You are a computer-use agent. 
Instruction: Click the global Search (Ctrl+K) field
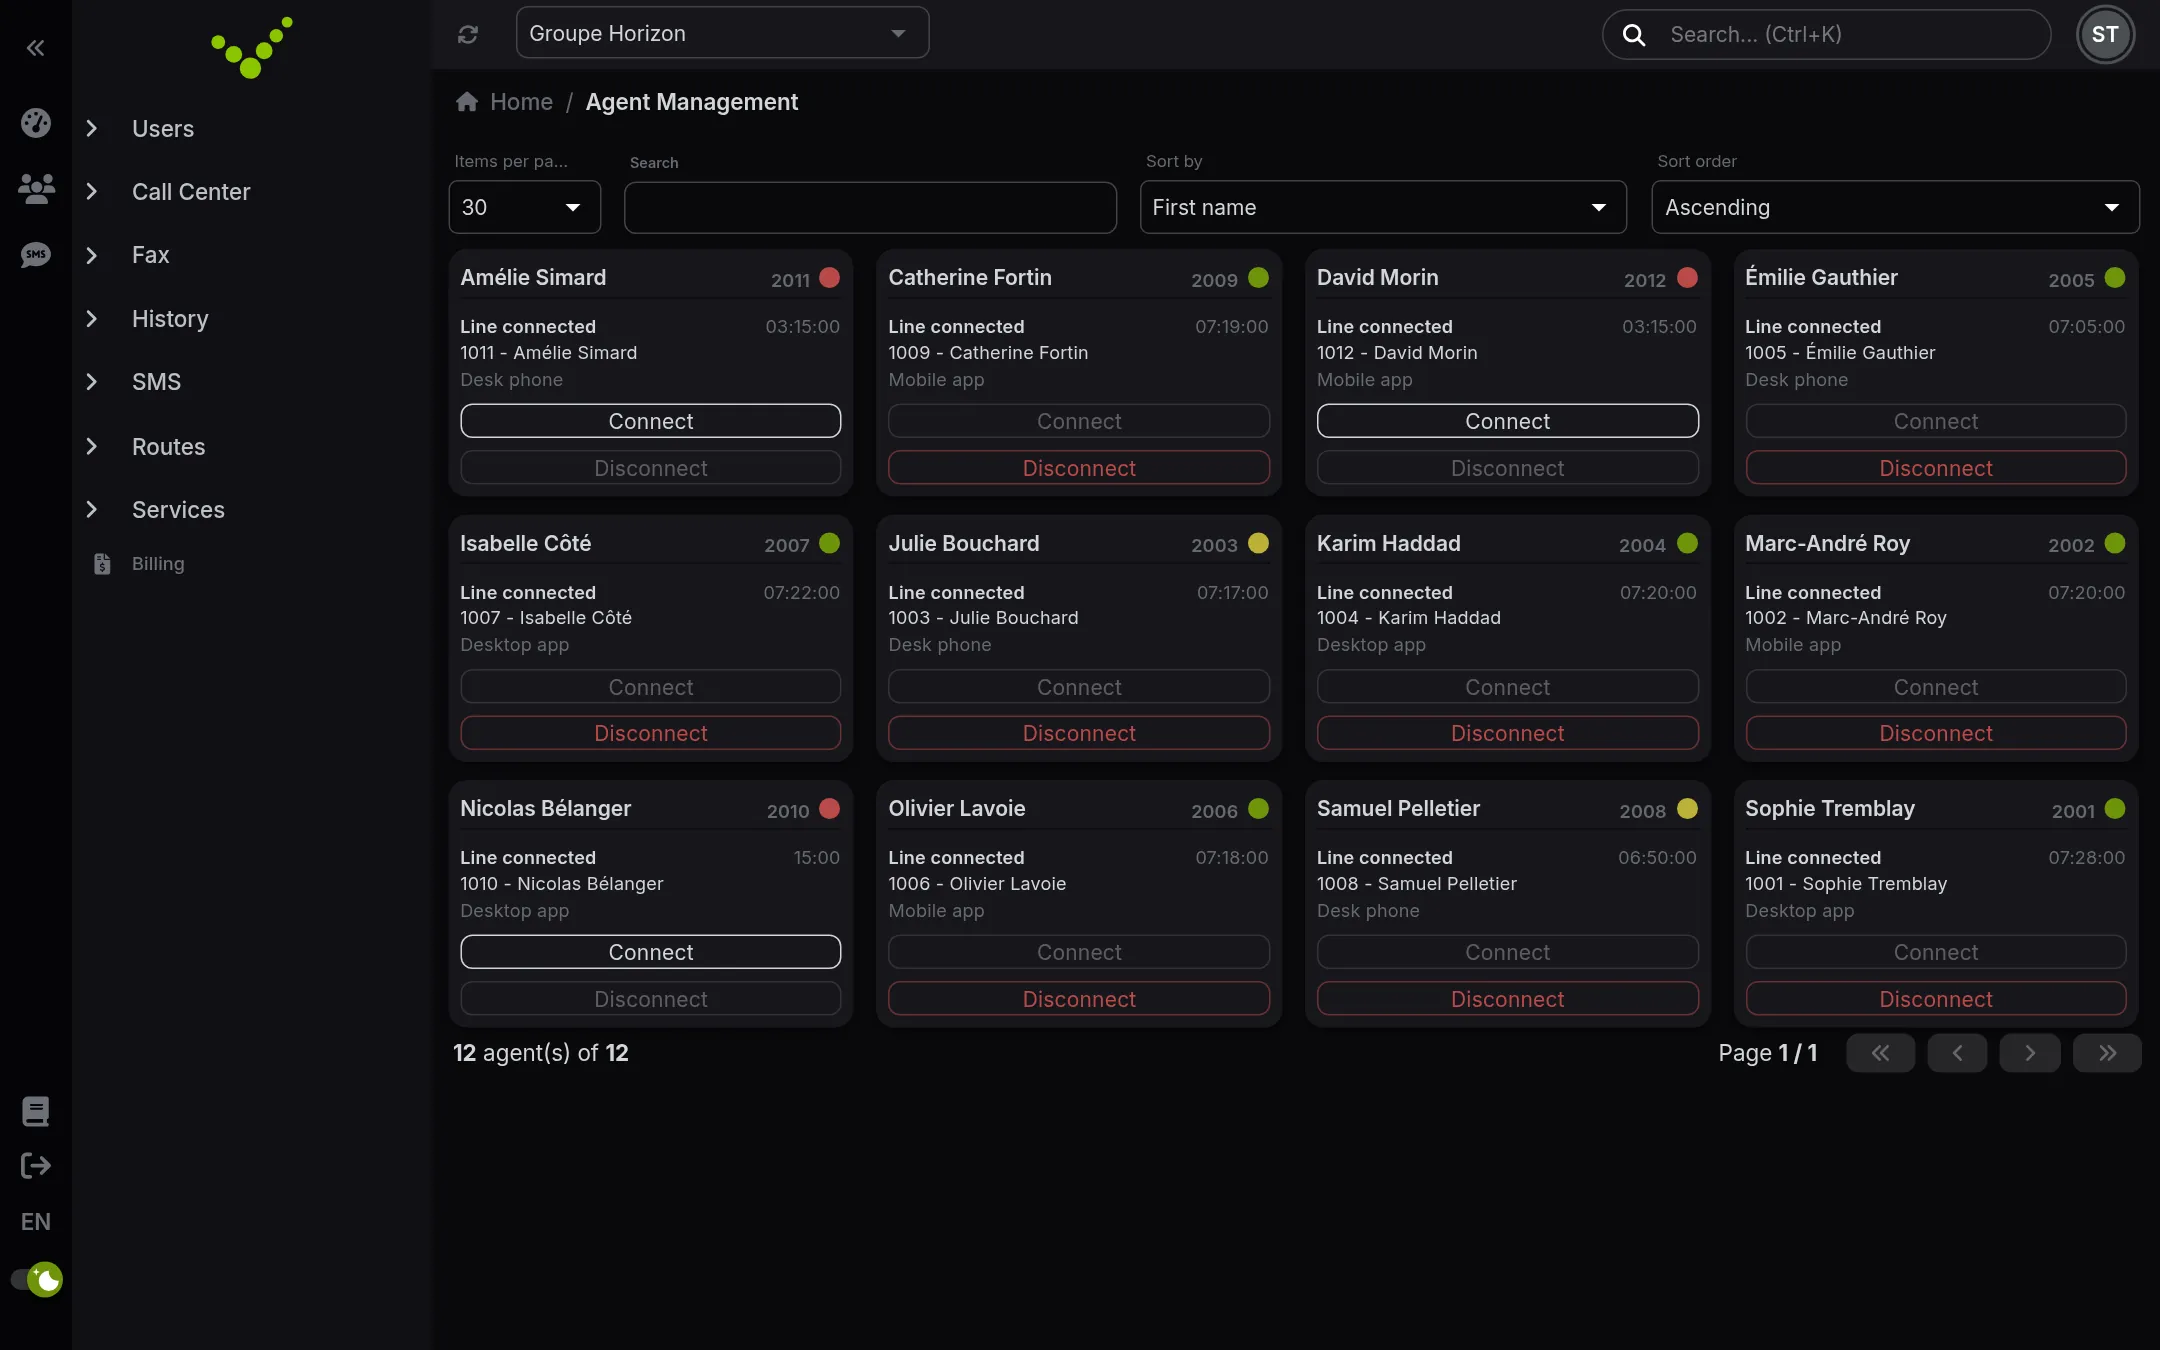click(1826, 35)
